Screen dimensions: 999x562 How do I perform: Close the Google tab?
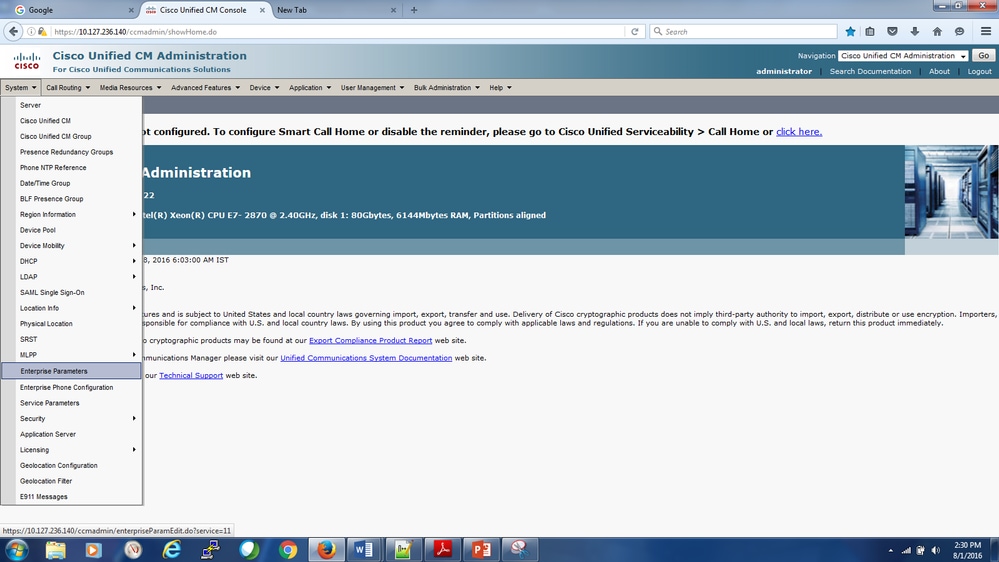point(131,10)
